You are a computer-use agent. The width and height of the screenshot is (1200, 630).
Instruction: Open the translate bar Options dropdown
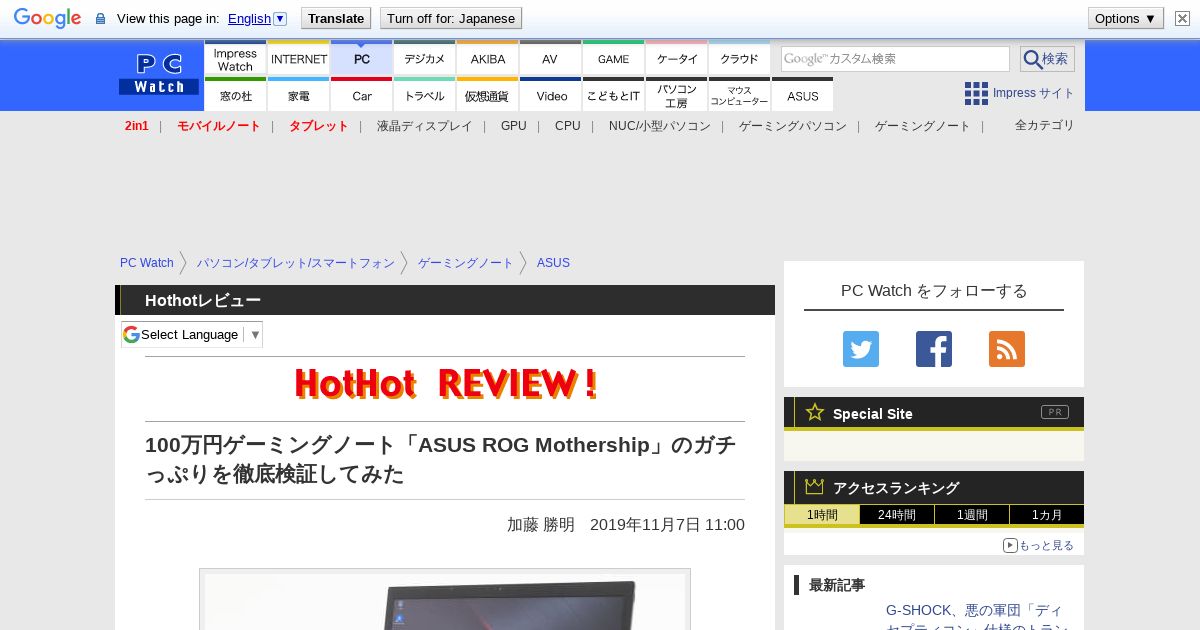pyautogui.click(x=1125, y=18)
